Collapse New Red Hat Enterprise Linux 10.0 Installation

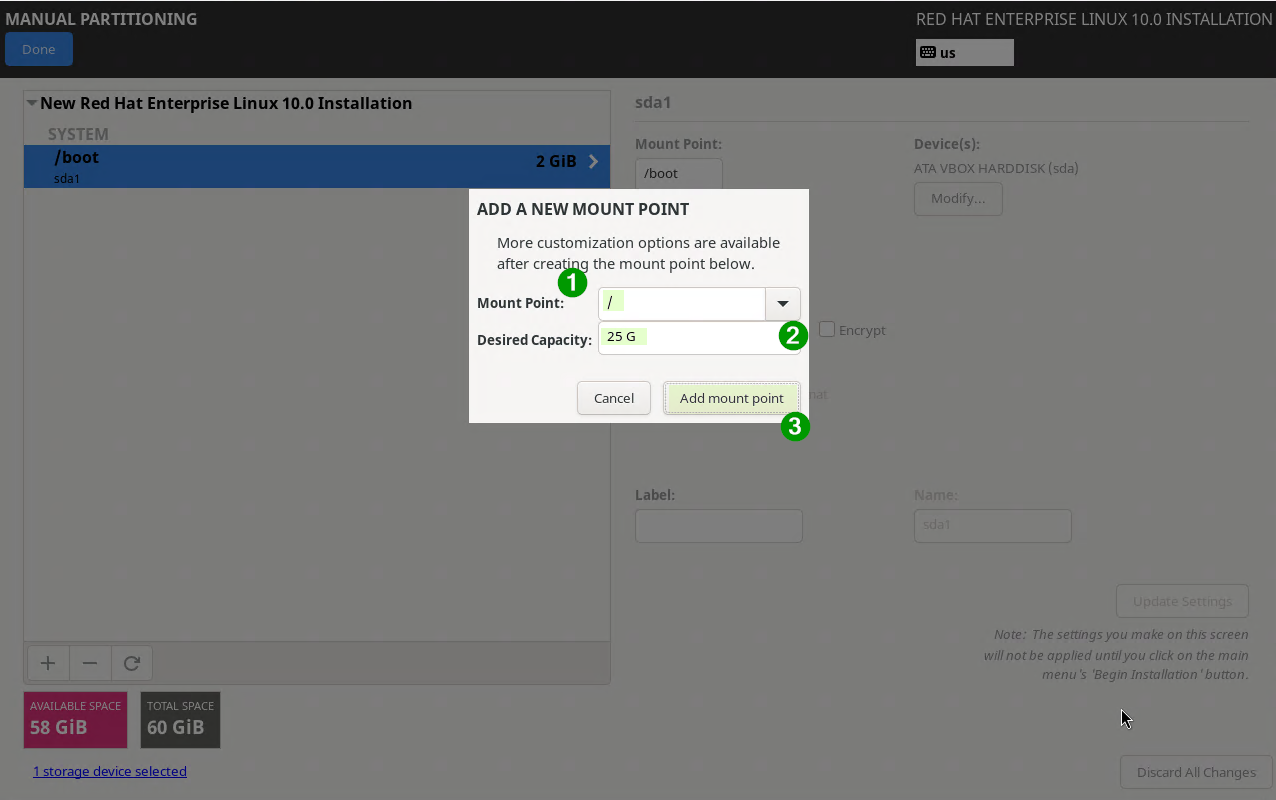[x=32, y=103]
